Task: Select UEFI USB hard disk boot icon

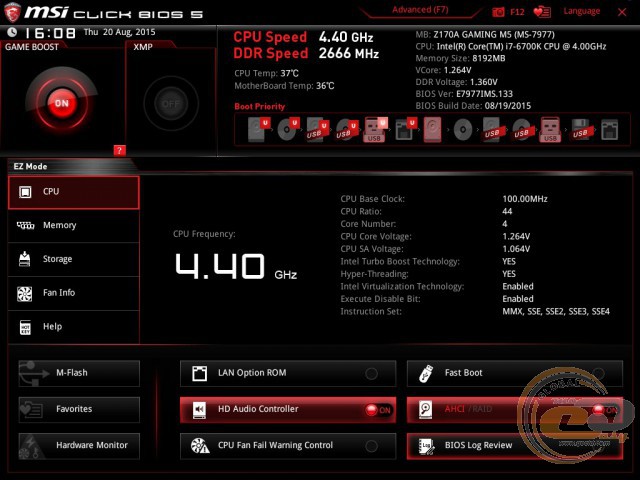Action: (x=318, y=129)
